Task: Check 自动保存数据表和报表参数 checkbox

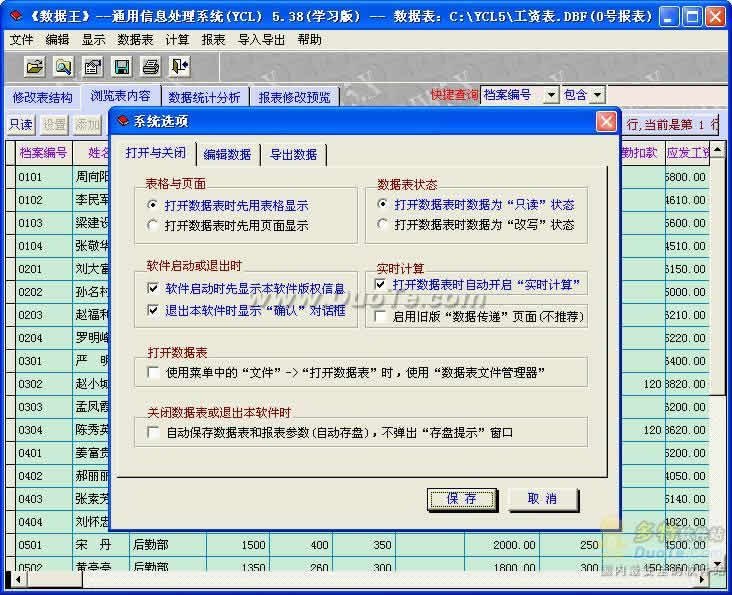Action: coord(153,433)
